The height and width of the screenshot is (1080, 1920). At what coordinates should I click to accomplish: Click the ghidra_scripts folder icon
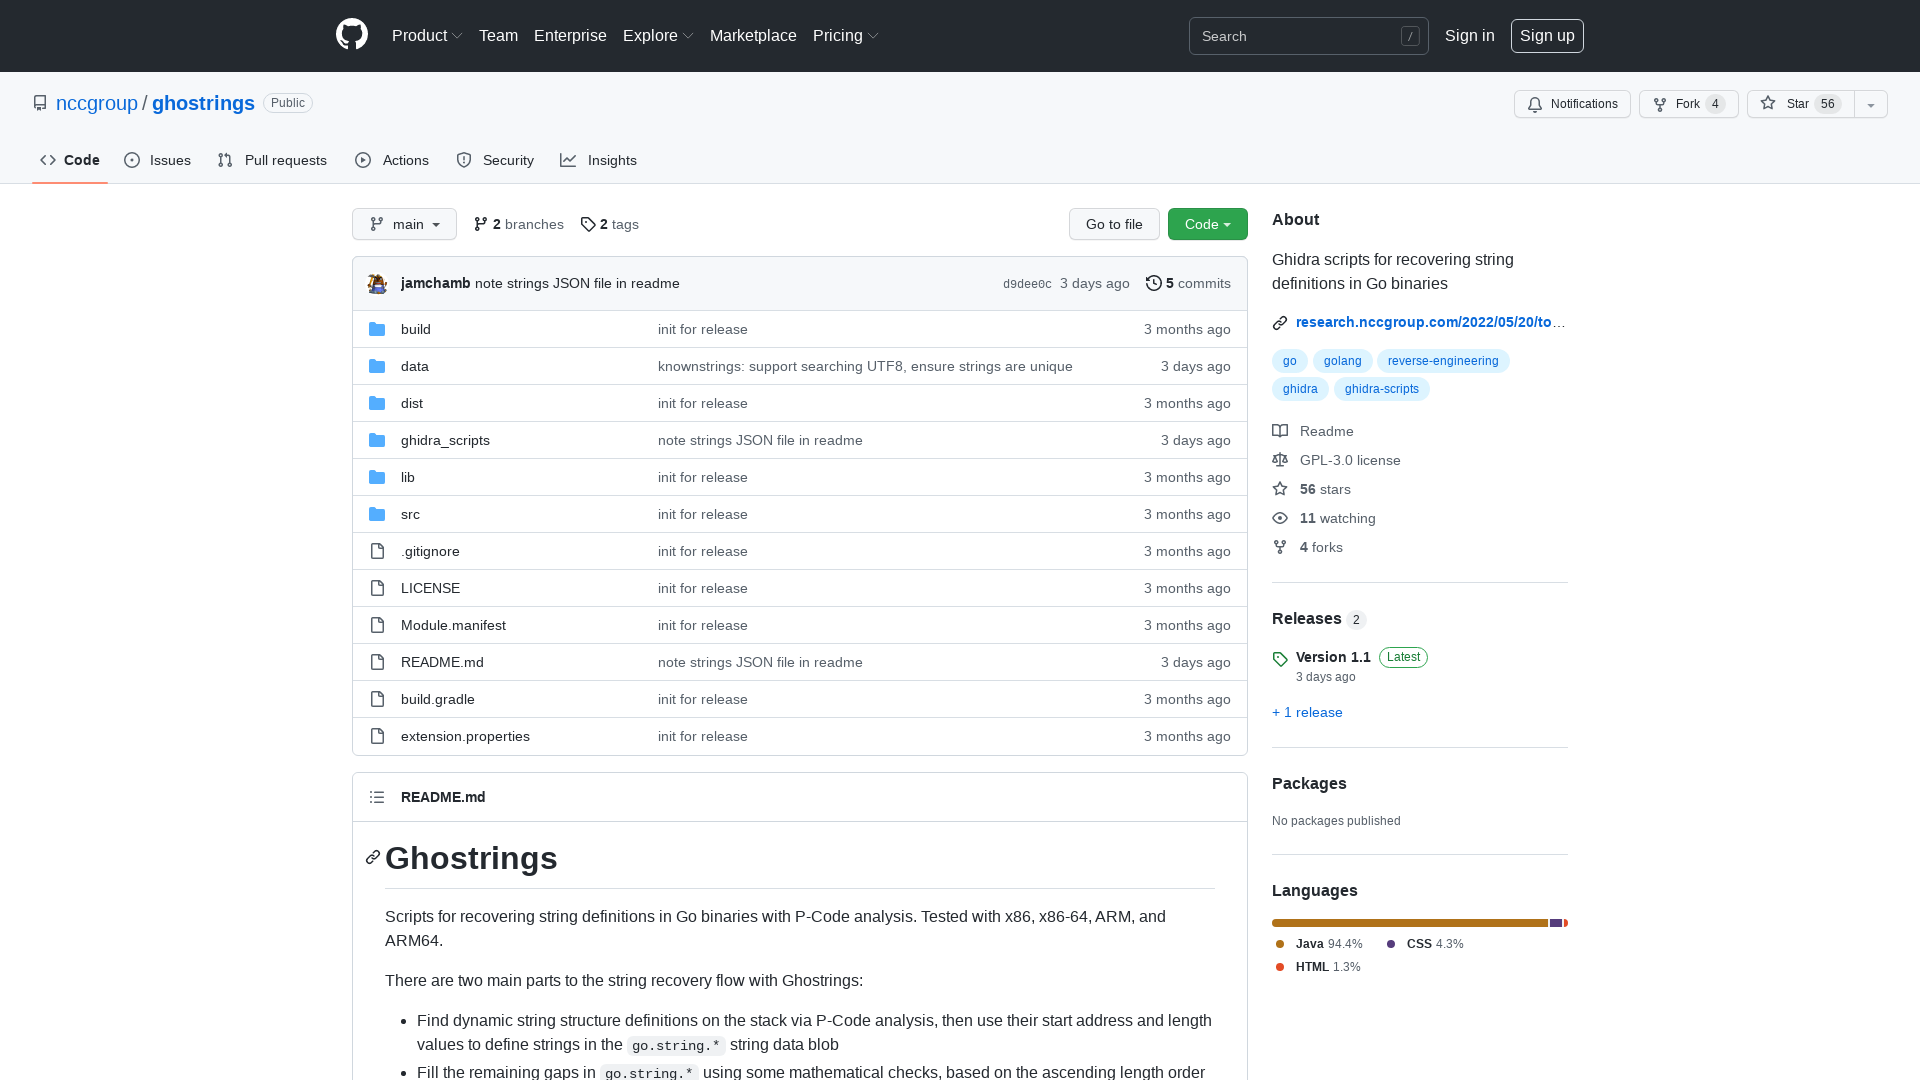click(377, 440)
